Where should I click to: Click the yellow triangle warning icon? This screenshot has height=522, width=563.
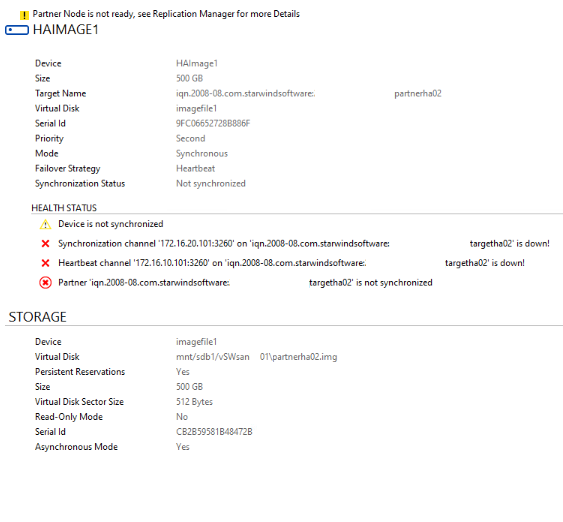pyautogui.click(x=45, y=224)
